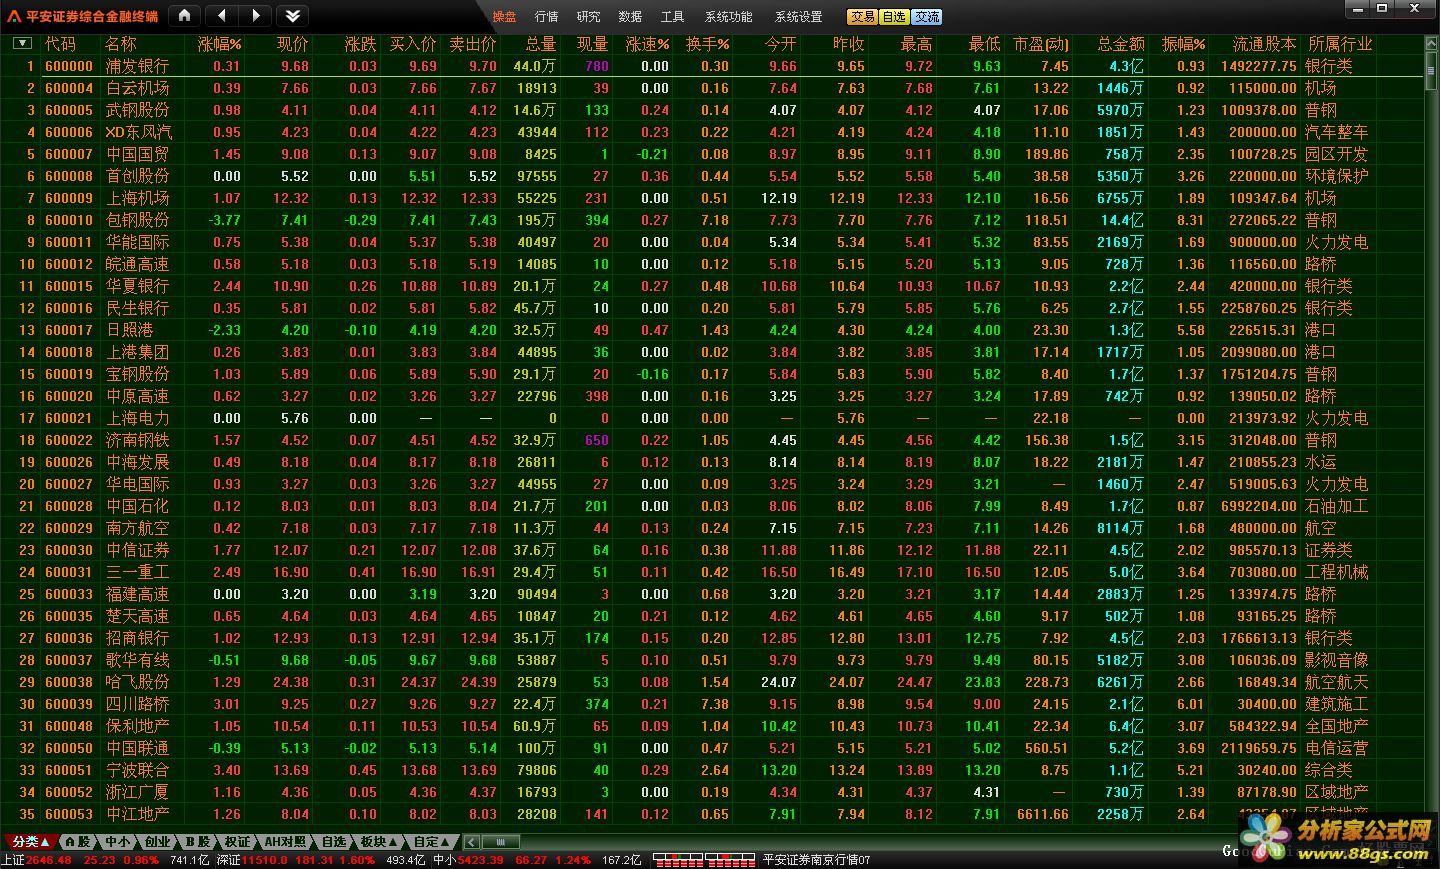This screenshot has width=1440, height=869.
Task: Select the 中国国贸 stock name
Action: (x=137, y=154)
